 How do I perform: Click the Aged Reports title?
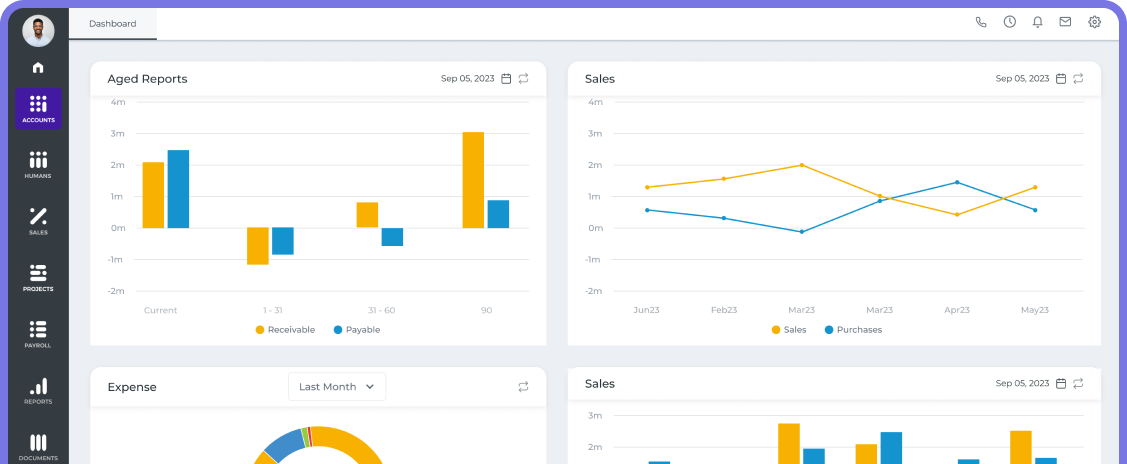coord(147,79)
